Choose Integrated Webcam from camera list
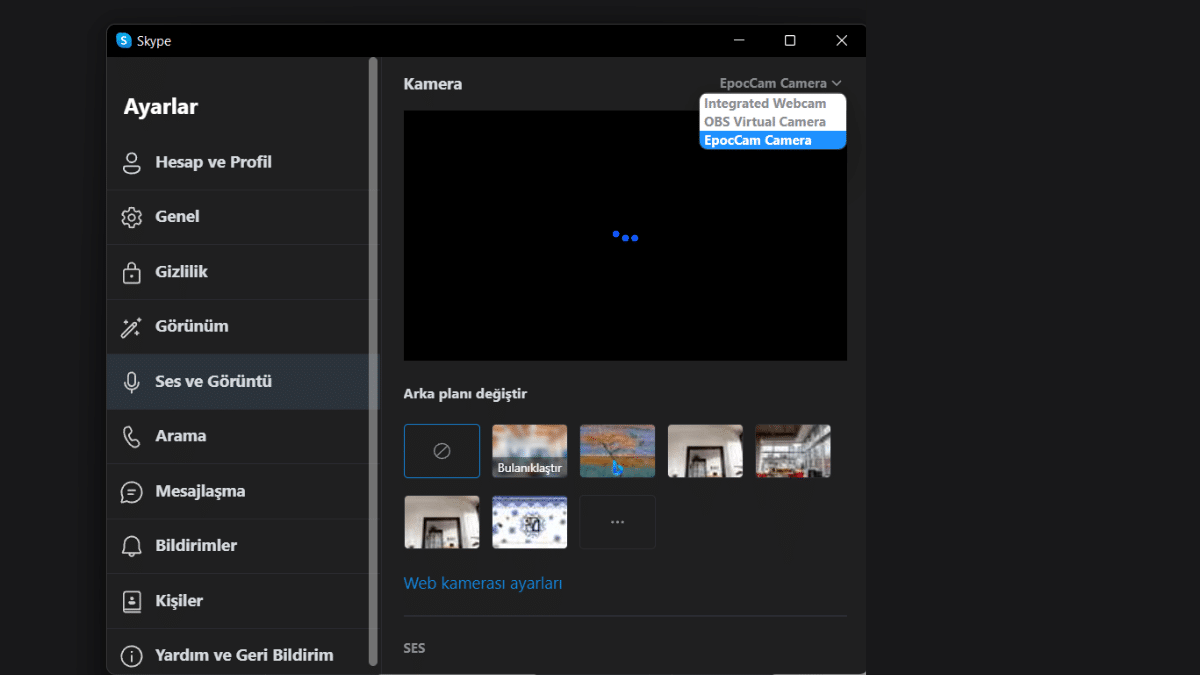Screen dimensions: 1200x675 point(773,104)
